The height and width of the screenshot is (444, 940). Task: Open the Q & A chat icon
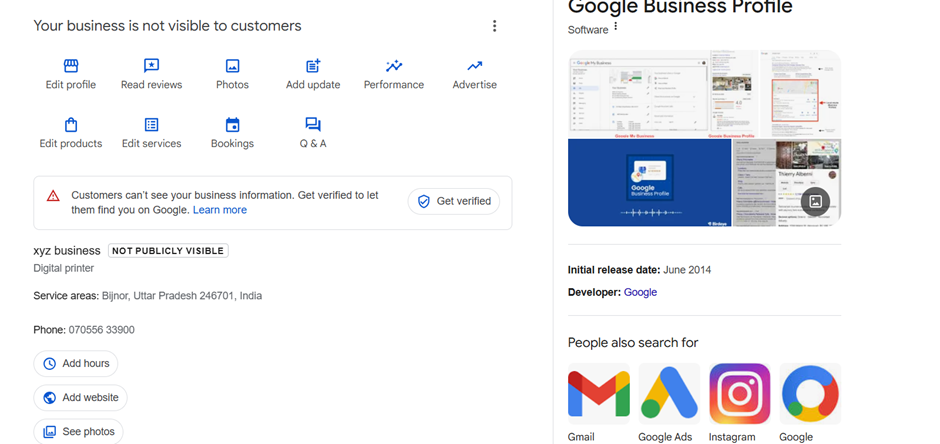coord(313,125)
